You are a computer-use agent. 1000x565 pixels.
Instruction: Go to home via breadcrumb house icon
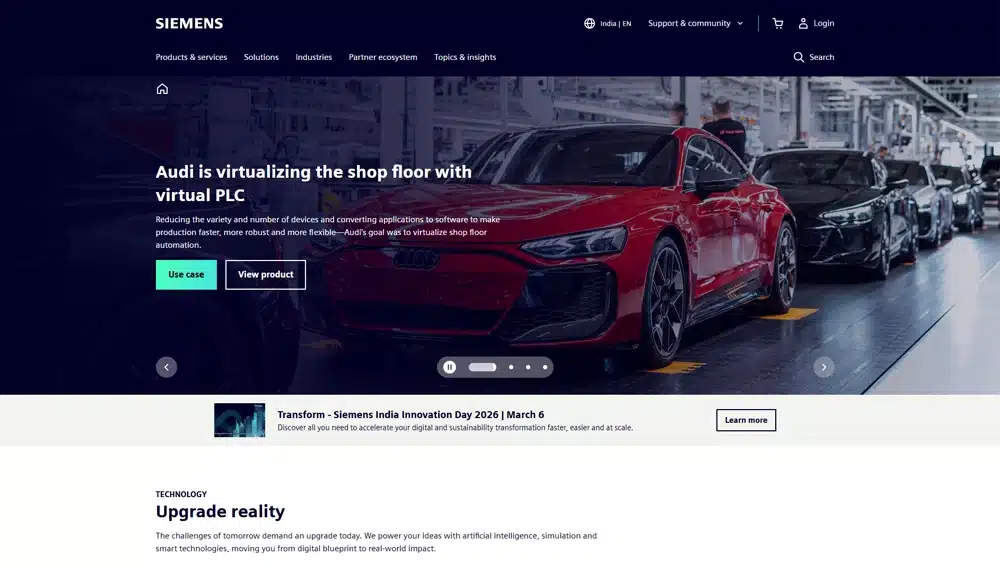click(x=162, y=89)
